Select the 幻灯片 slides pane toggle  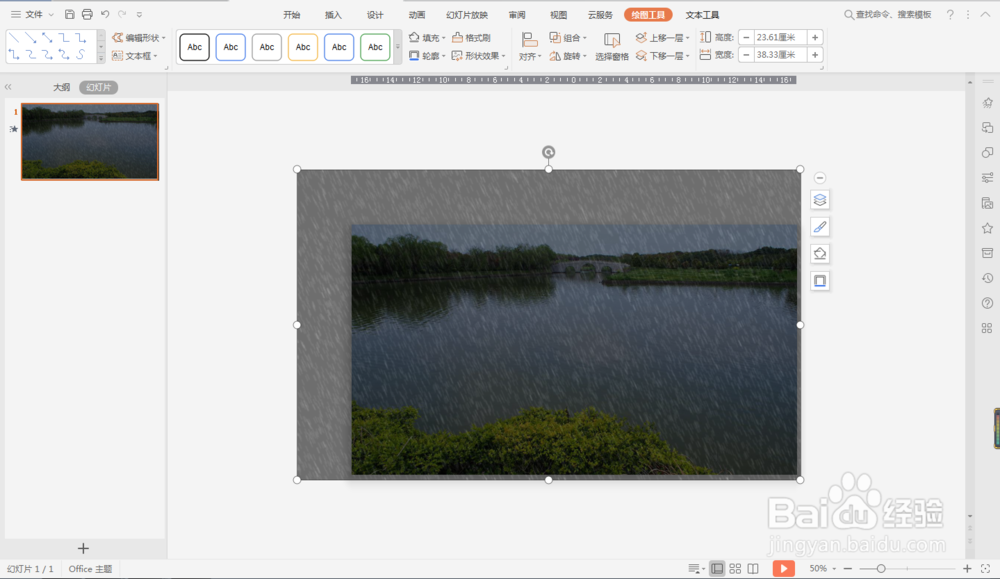click(x=98, y=87)
